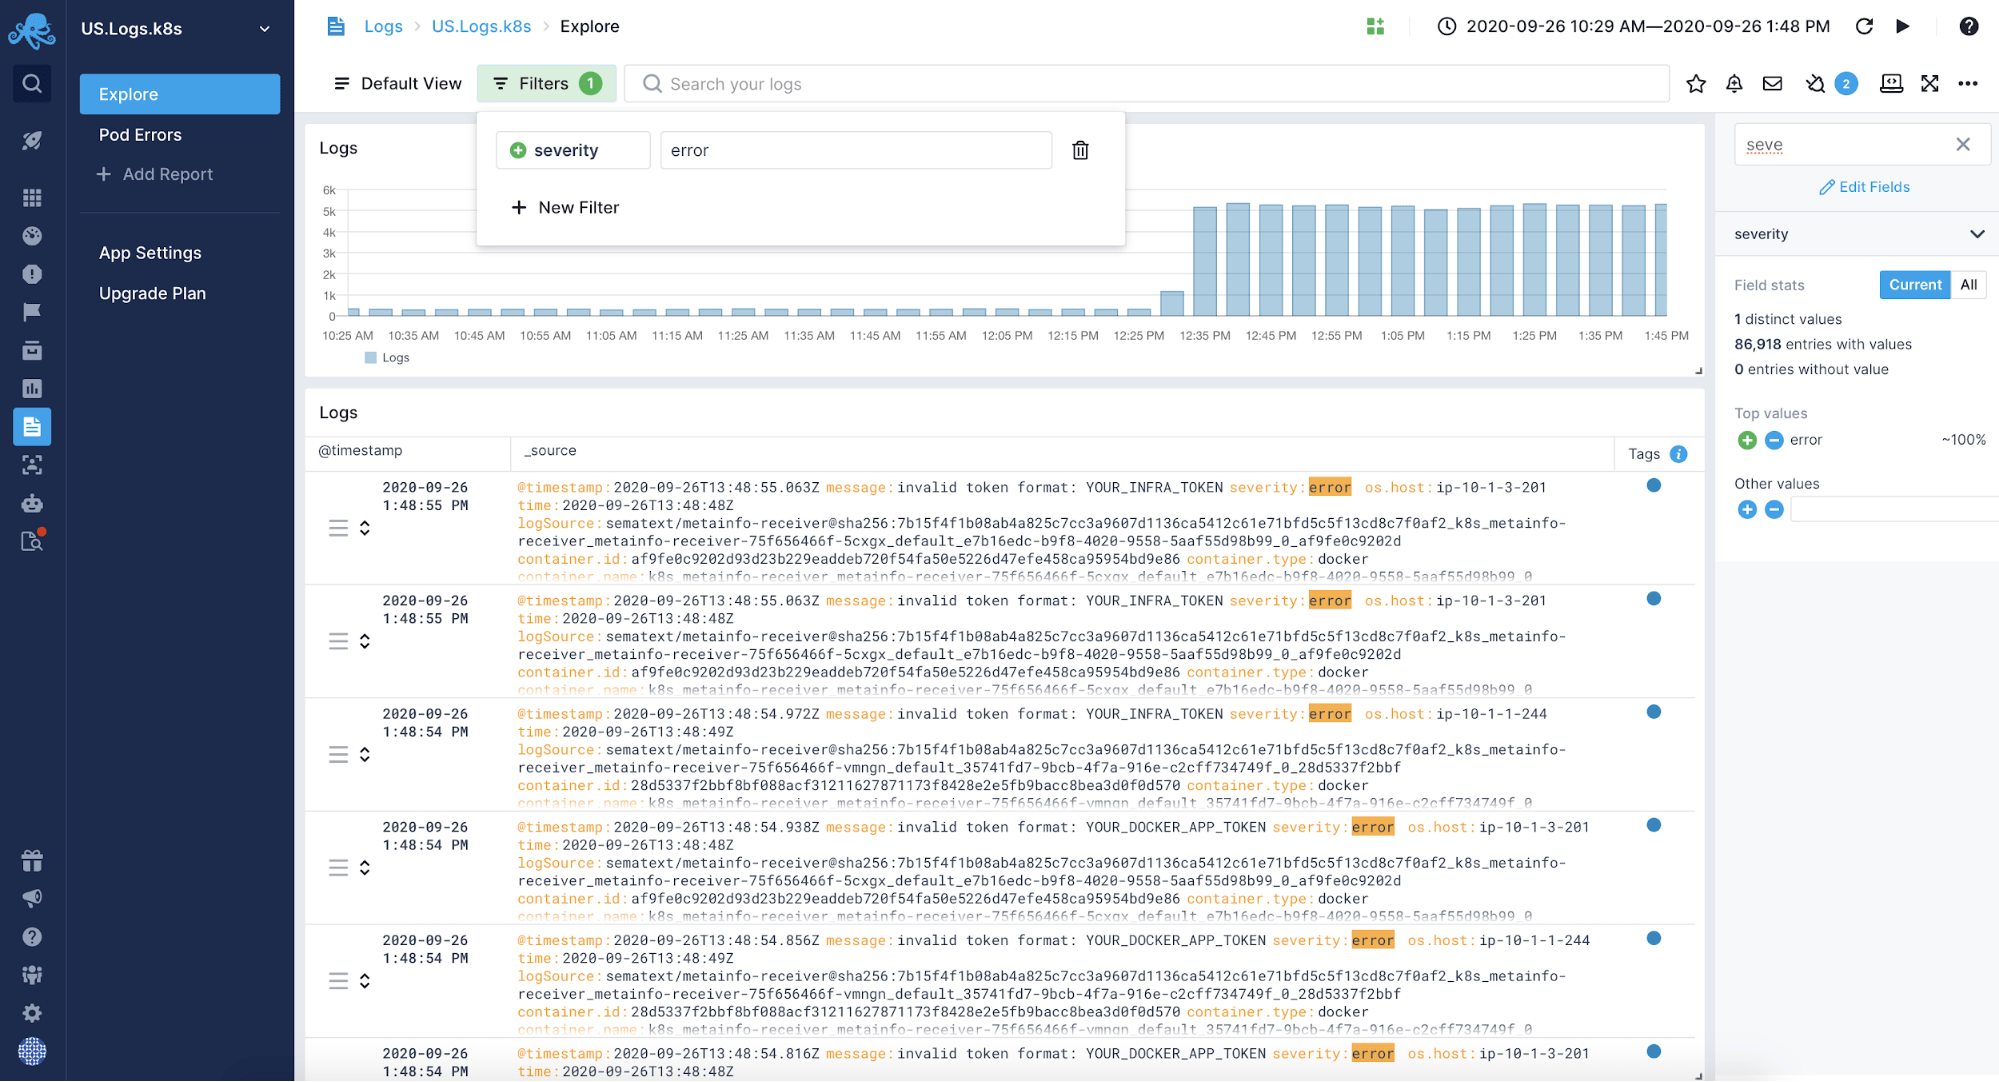Open Filters dropdown panel
The height and width of the screenshot is (1082, 1999).
[546, 84]
